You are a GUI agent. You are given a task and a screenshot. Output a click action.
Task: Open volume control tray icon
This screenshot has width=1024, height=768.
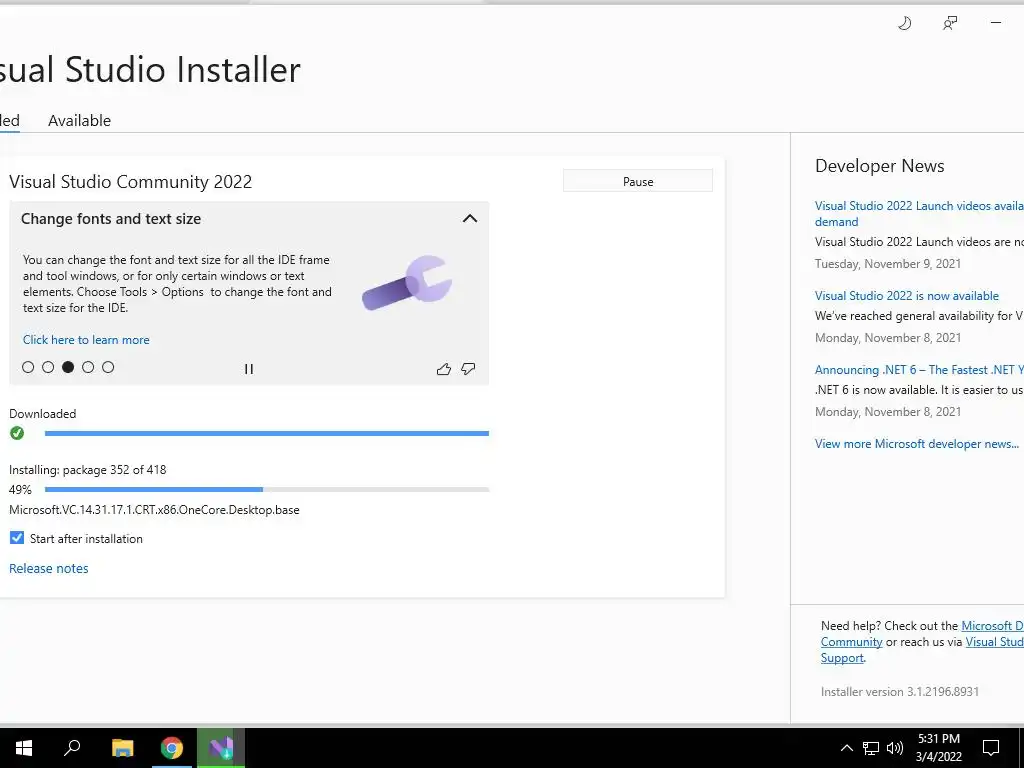(x=895, y=748)
